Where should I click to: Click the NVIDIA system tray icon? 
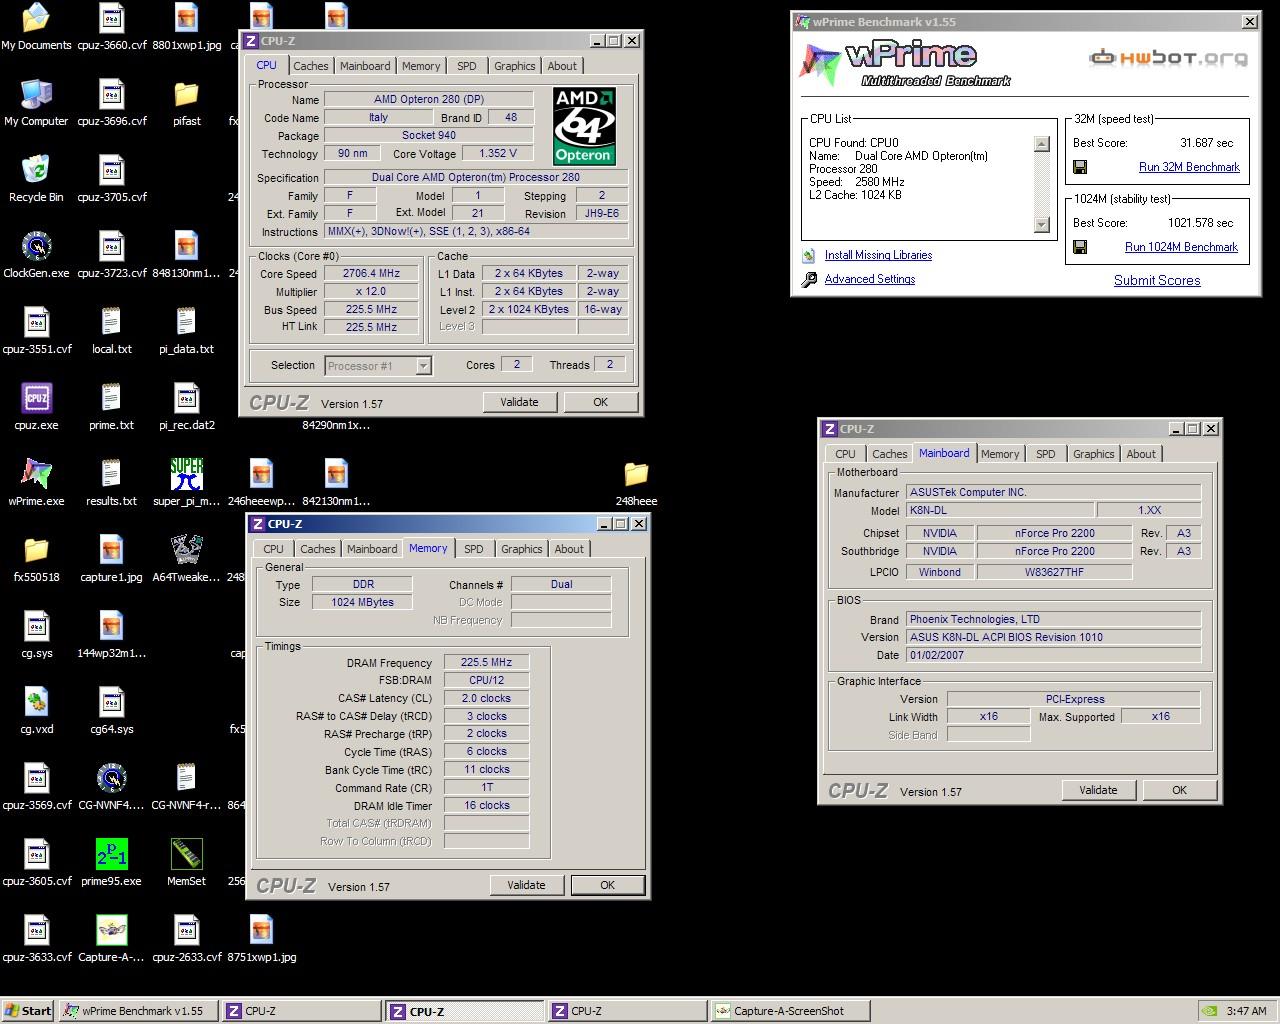point(1209,1011)
